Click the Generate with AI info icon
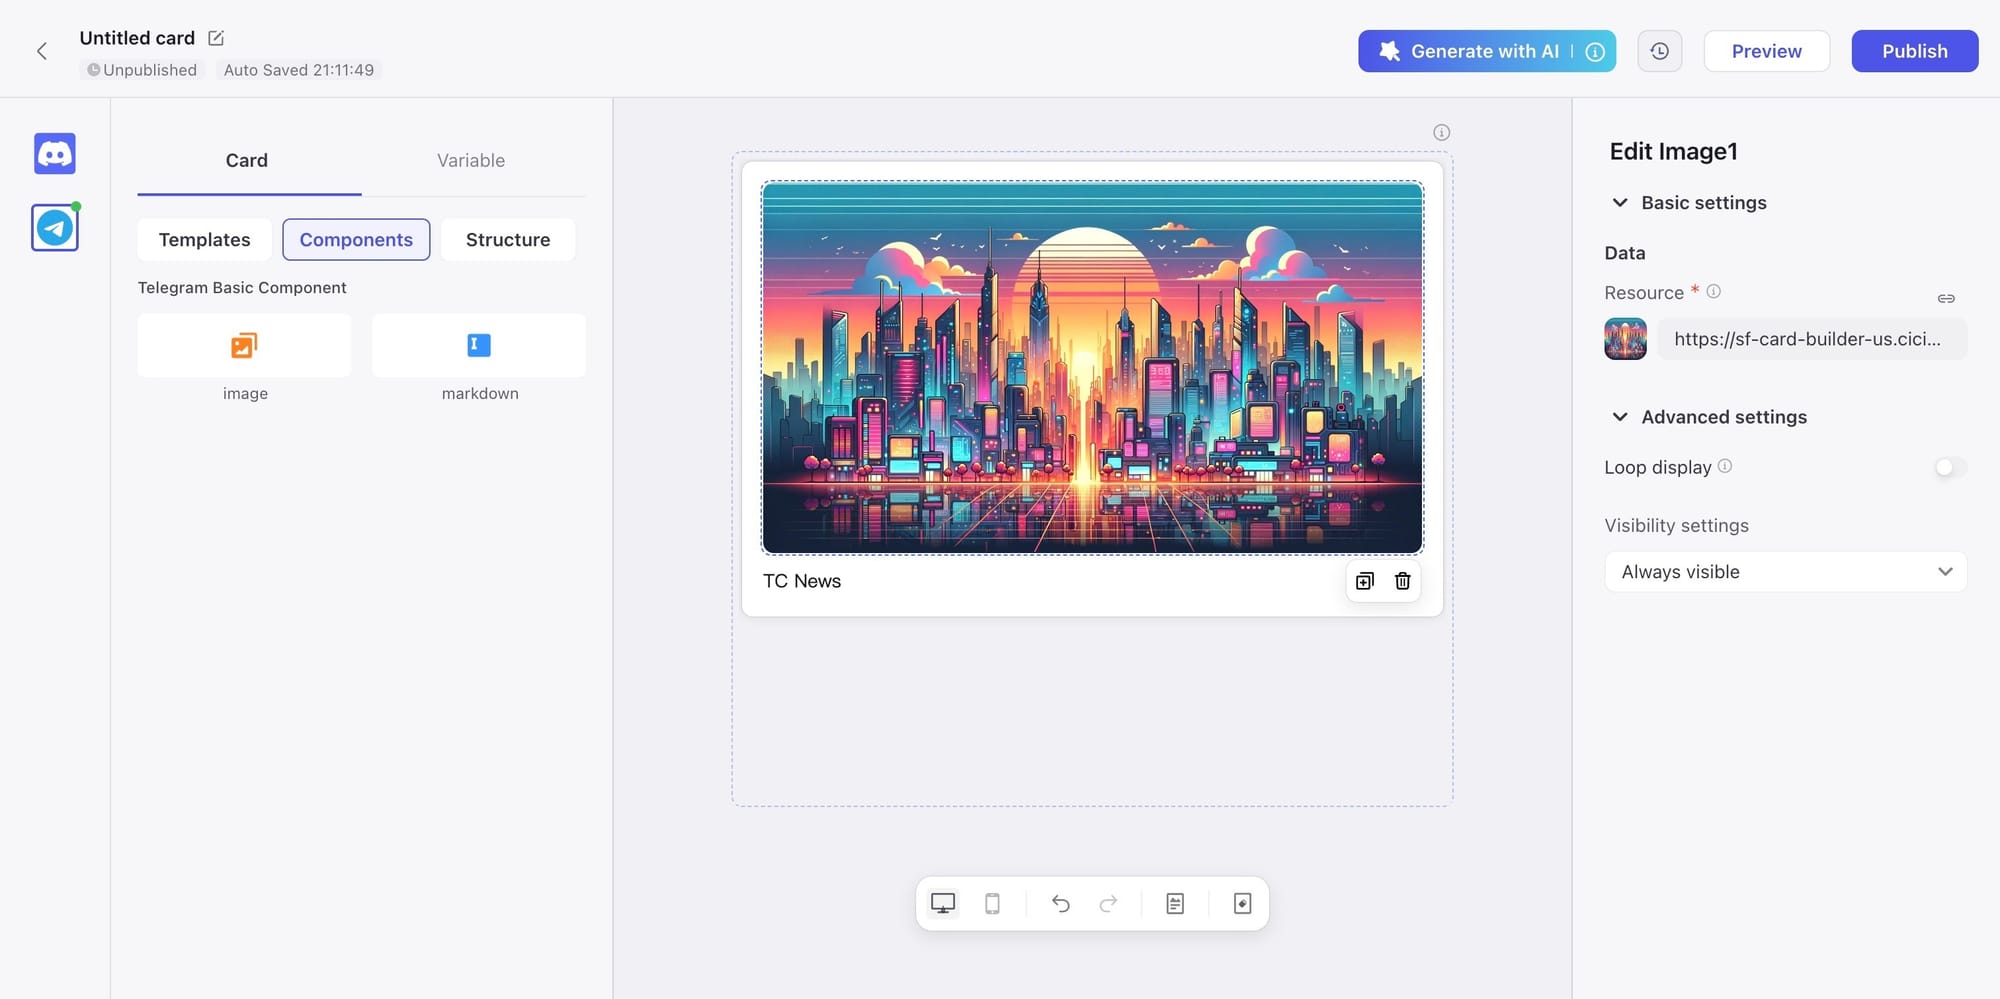This screenshot has width=2000, height=999. coord(1596,51)
